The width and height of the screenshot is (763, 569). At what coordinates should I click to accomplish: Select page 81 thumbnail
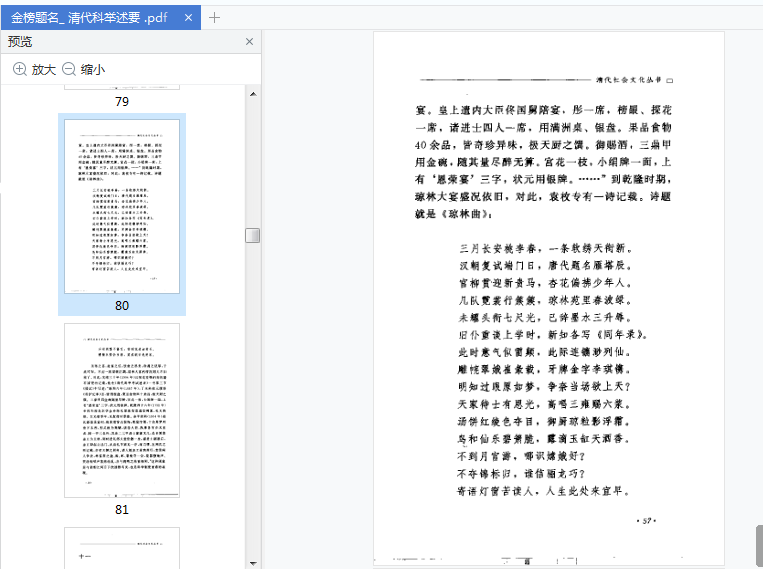122,410
